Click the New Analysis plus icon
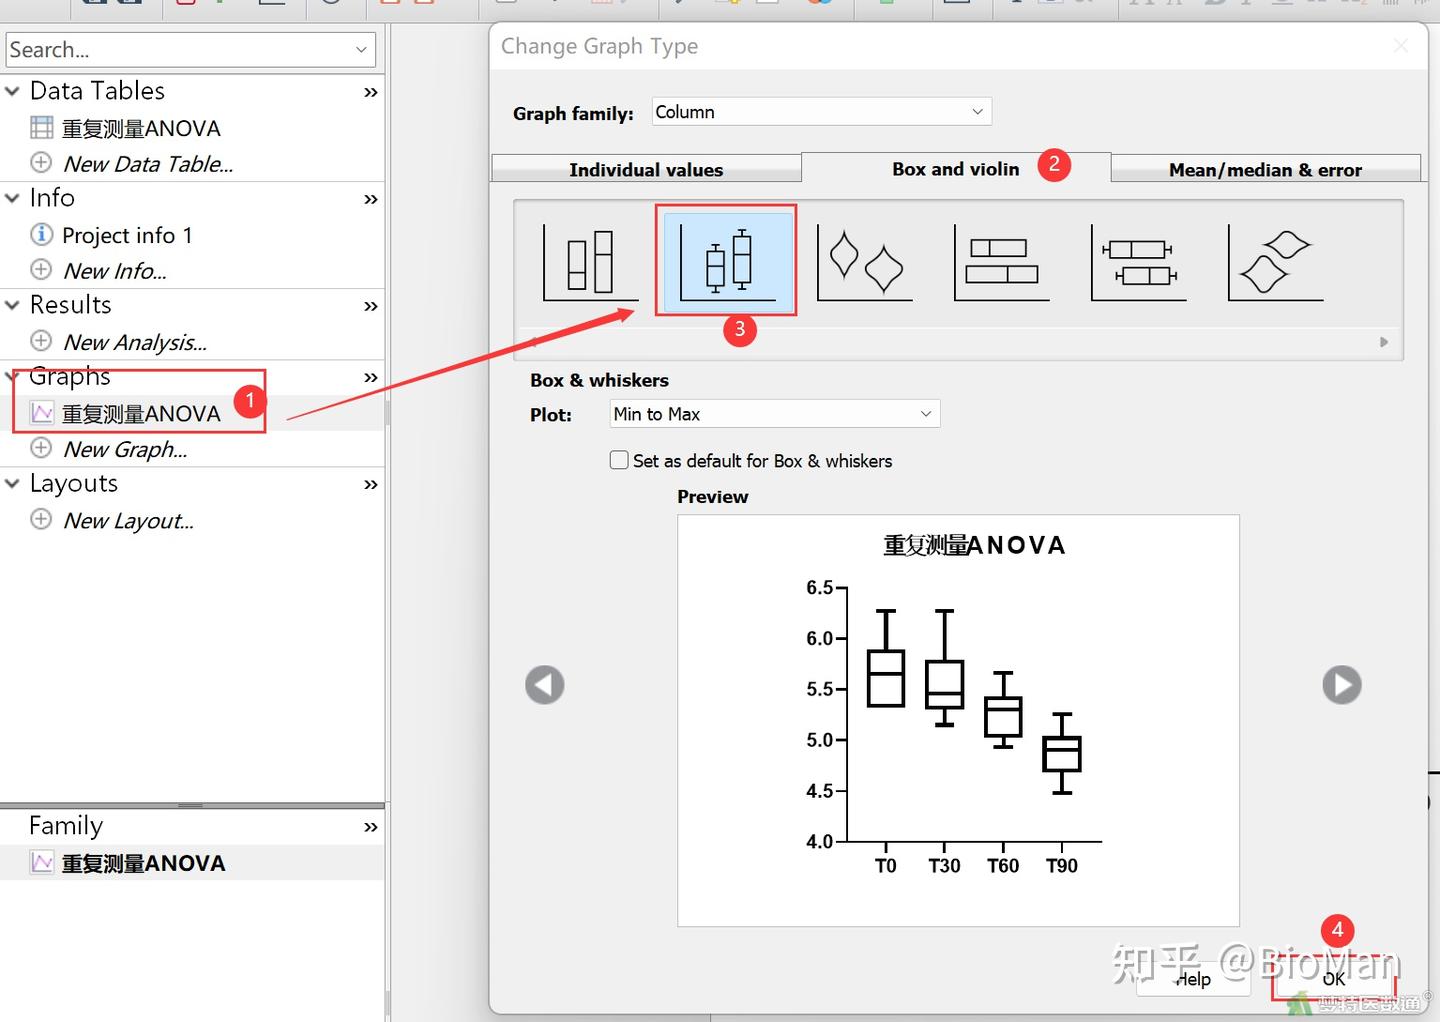The image size is (1440, 1022). 41,341
